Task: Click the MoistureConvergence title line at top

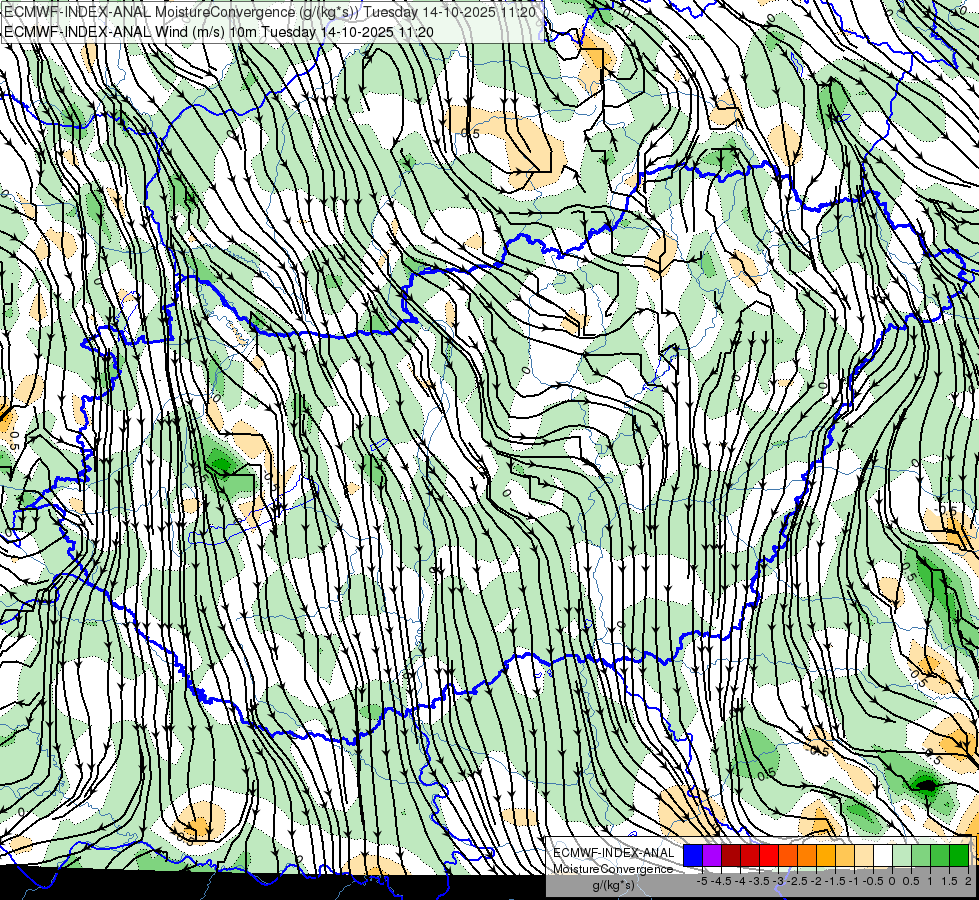Action: [x=269, y=12]
